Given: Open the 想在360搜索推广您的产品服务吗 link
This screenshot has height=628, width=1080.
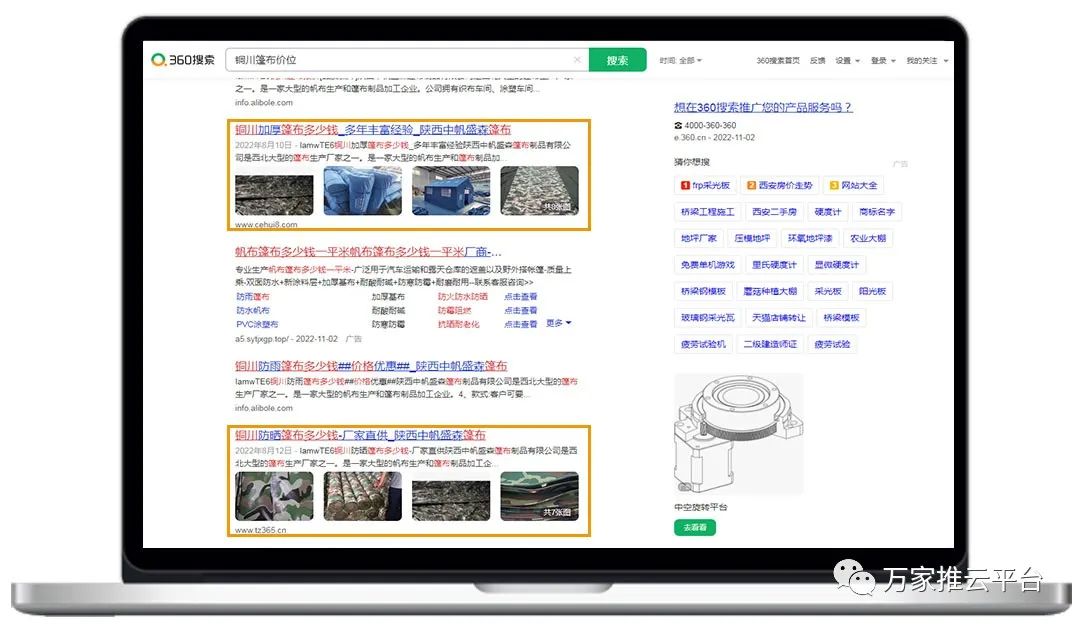Looking at the screenshot, I should [763, 108].
